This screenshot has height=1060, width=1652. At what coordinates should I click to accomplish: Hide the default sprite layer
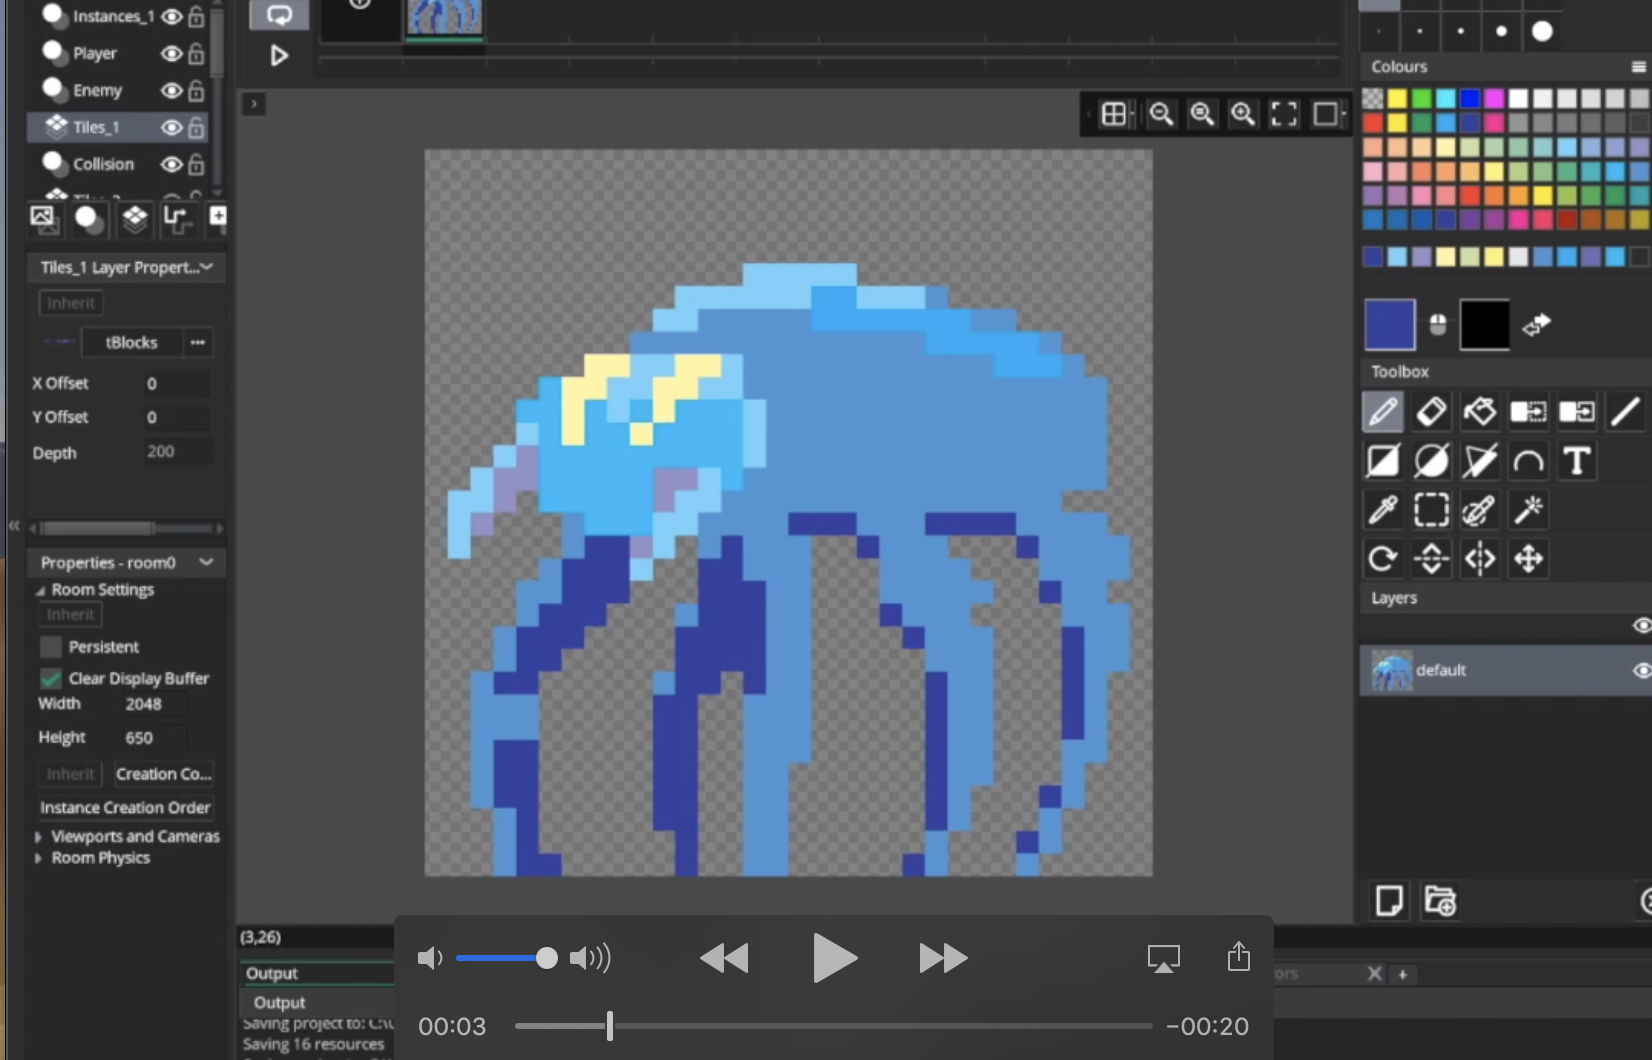[1641, 670]
